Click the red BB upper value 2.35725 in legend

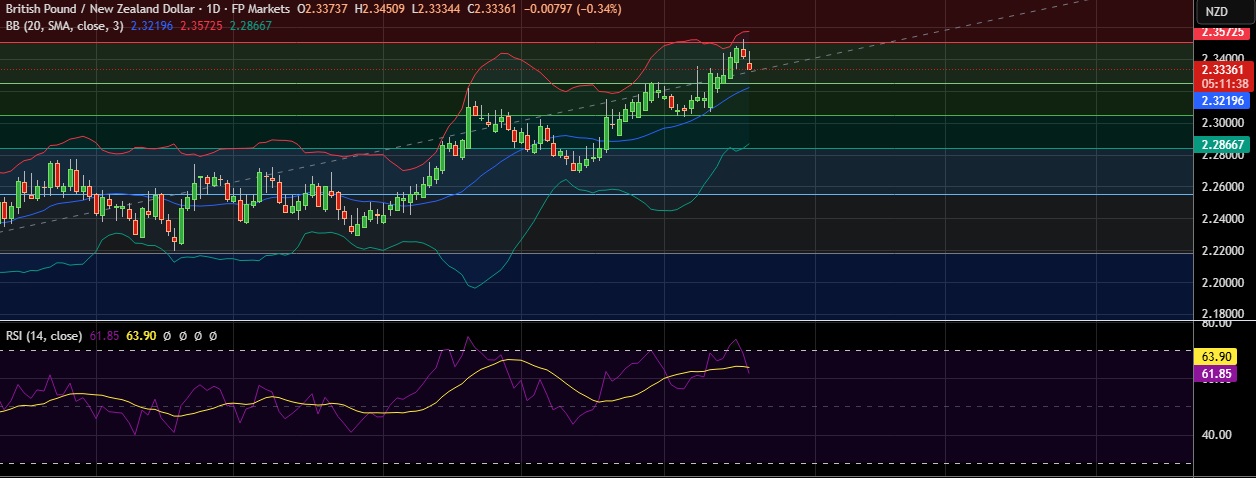203,26
